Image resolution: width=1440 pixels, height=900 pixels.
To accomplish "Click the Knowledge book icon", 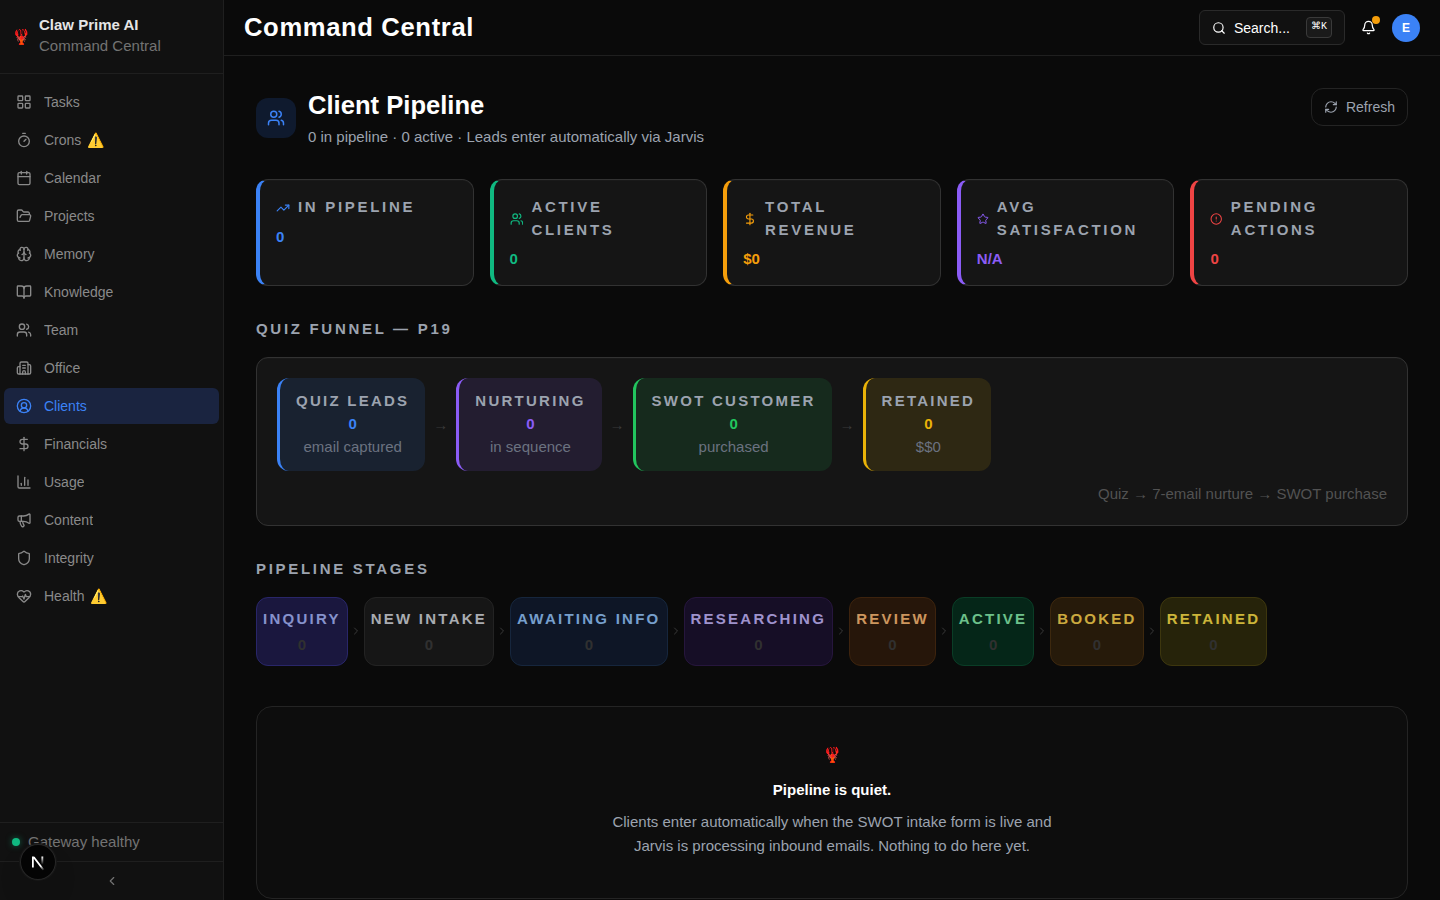I will [24, 292].
